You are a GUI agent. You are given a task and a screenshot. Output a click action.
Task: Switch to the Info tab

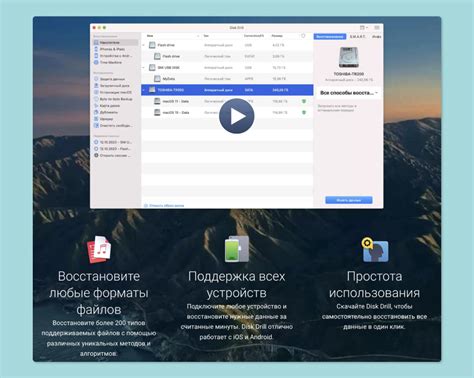[x=377, y=36]
